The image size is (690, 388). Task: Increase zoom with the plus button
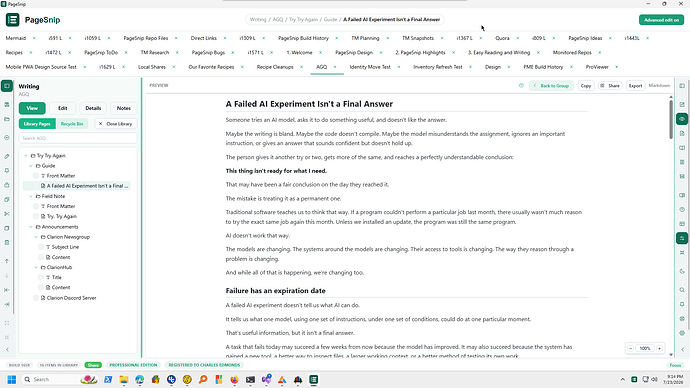tap(659, 348)
